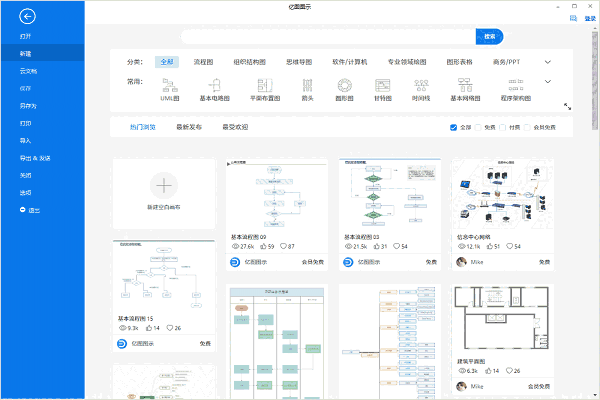Image resolution: width=600 pixels, height=400 pixels.
Task: Like 建筑平面图 with thumbs-up icon
Action: pos(488,371)
